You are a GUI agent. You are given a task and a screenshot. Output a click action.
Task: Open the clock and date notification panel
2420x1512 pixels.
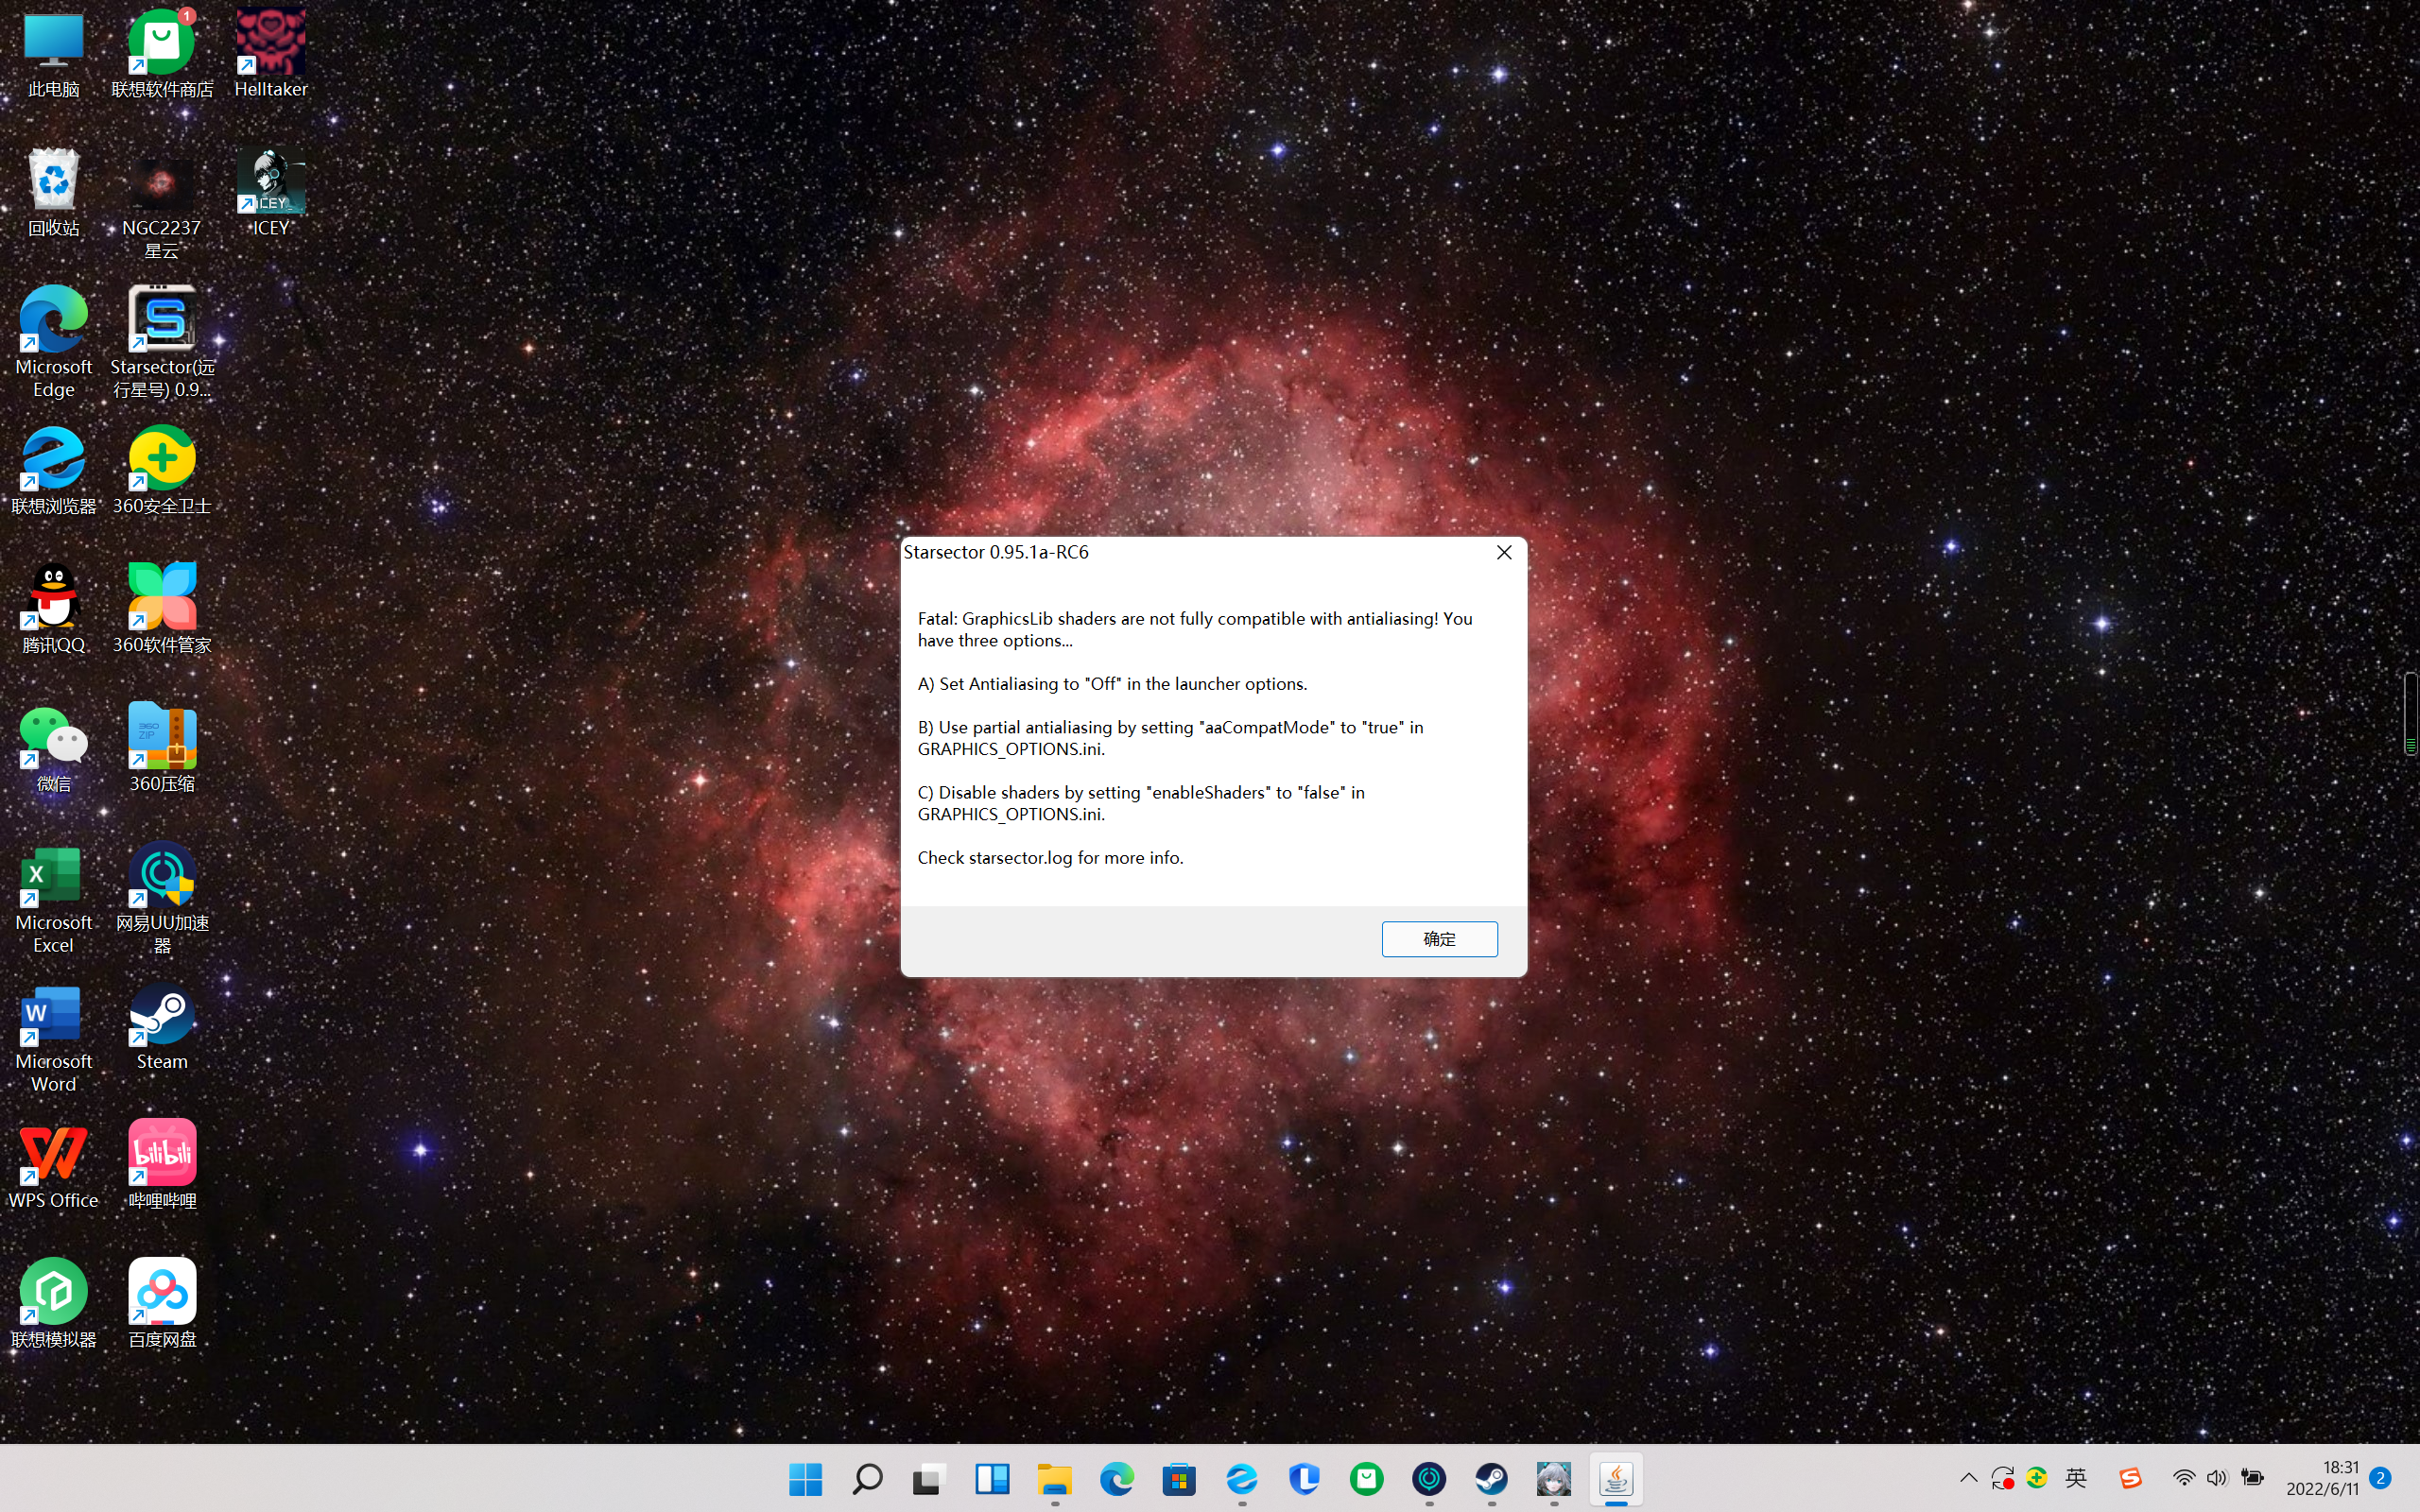click(2322, 1478)
